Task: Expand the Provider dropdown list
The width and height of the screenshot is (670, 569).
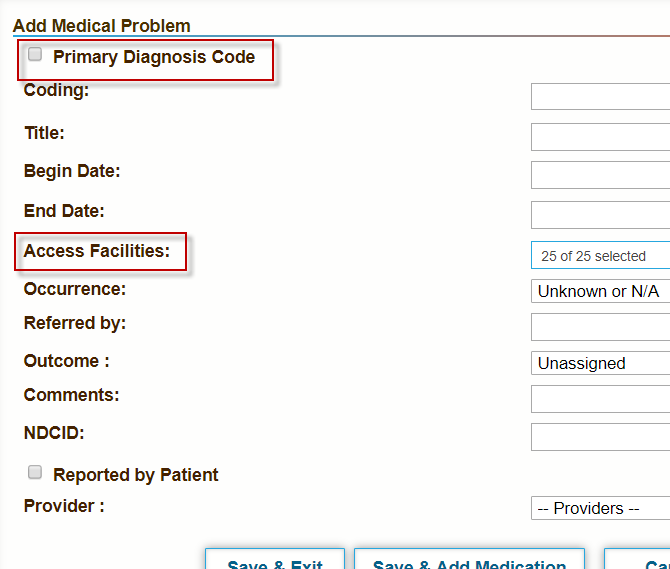Action: (600, 508)
